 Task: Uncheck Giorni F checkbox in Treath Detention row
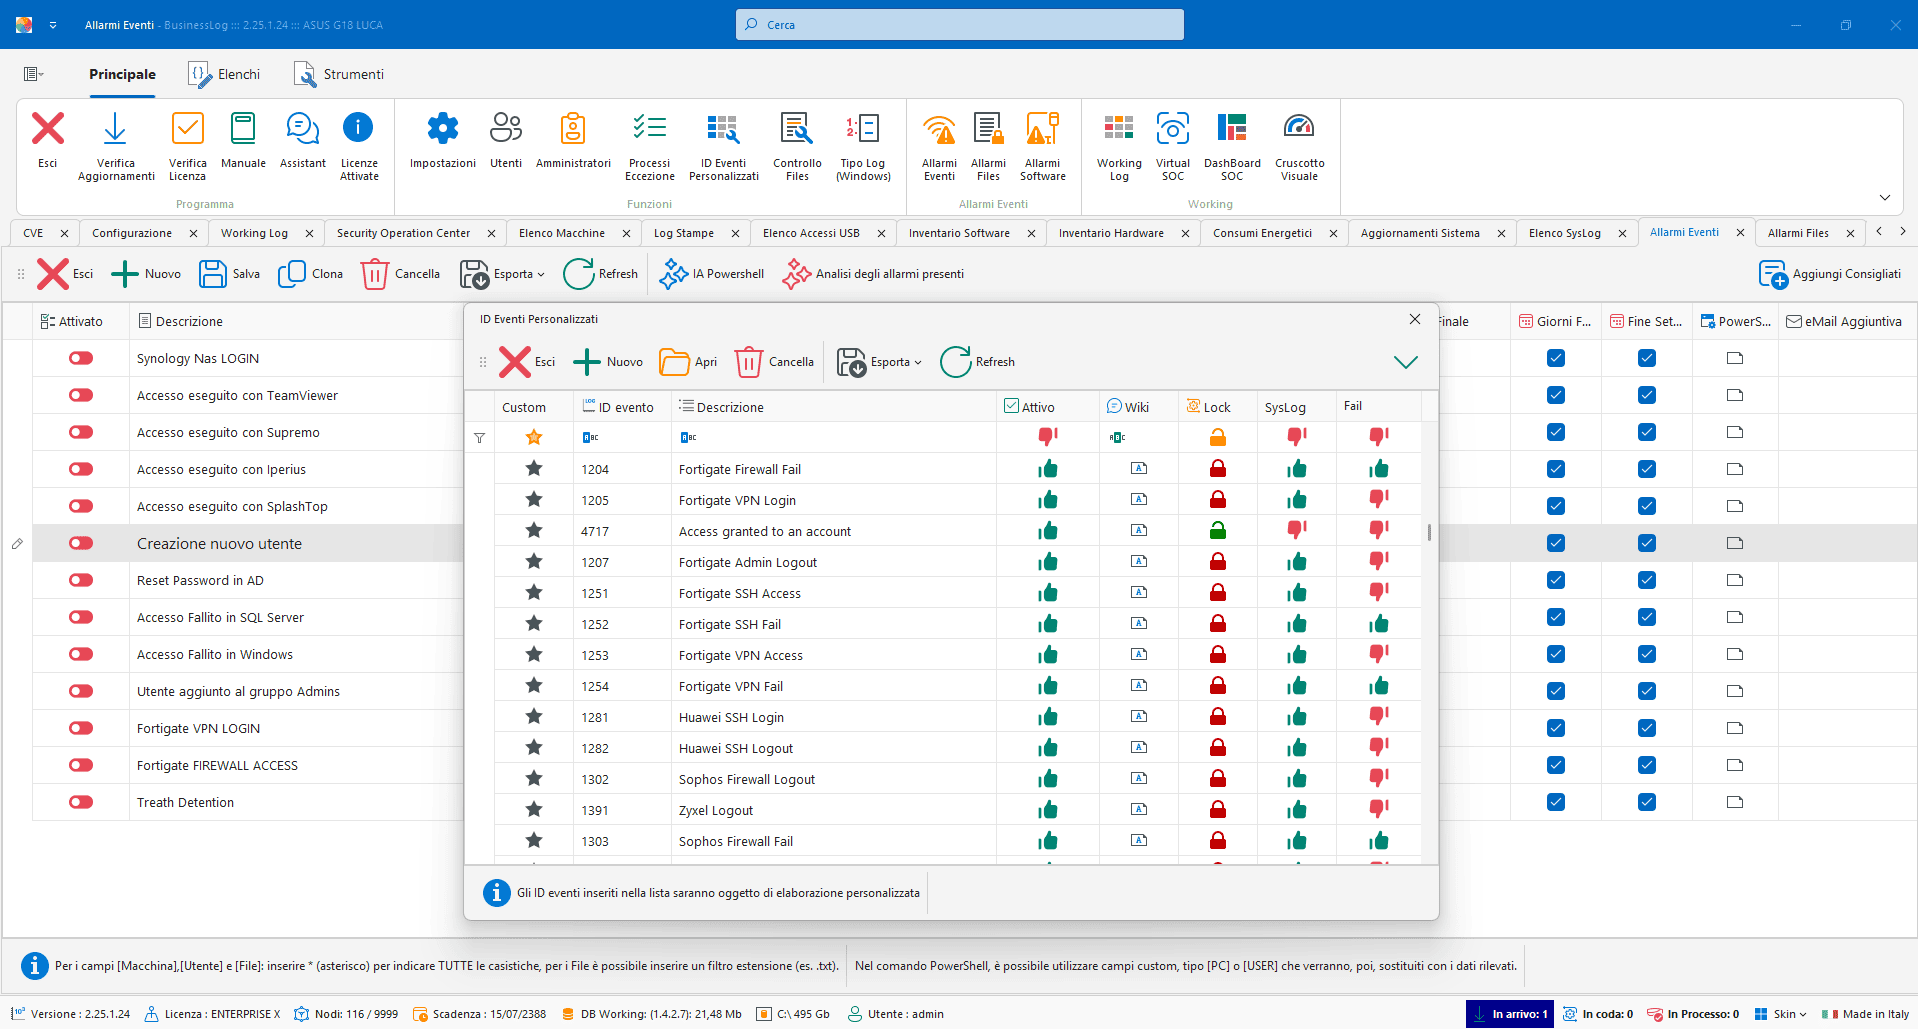(x=1555, y=802)
